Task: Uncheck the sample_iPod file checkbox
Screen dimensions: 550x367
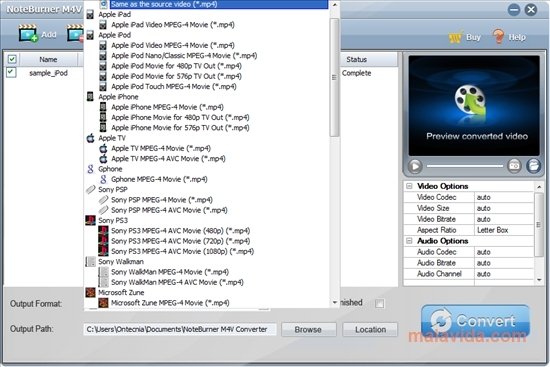Action: click(x=11, y=73)
